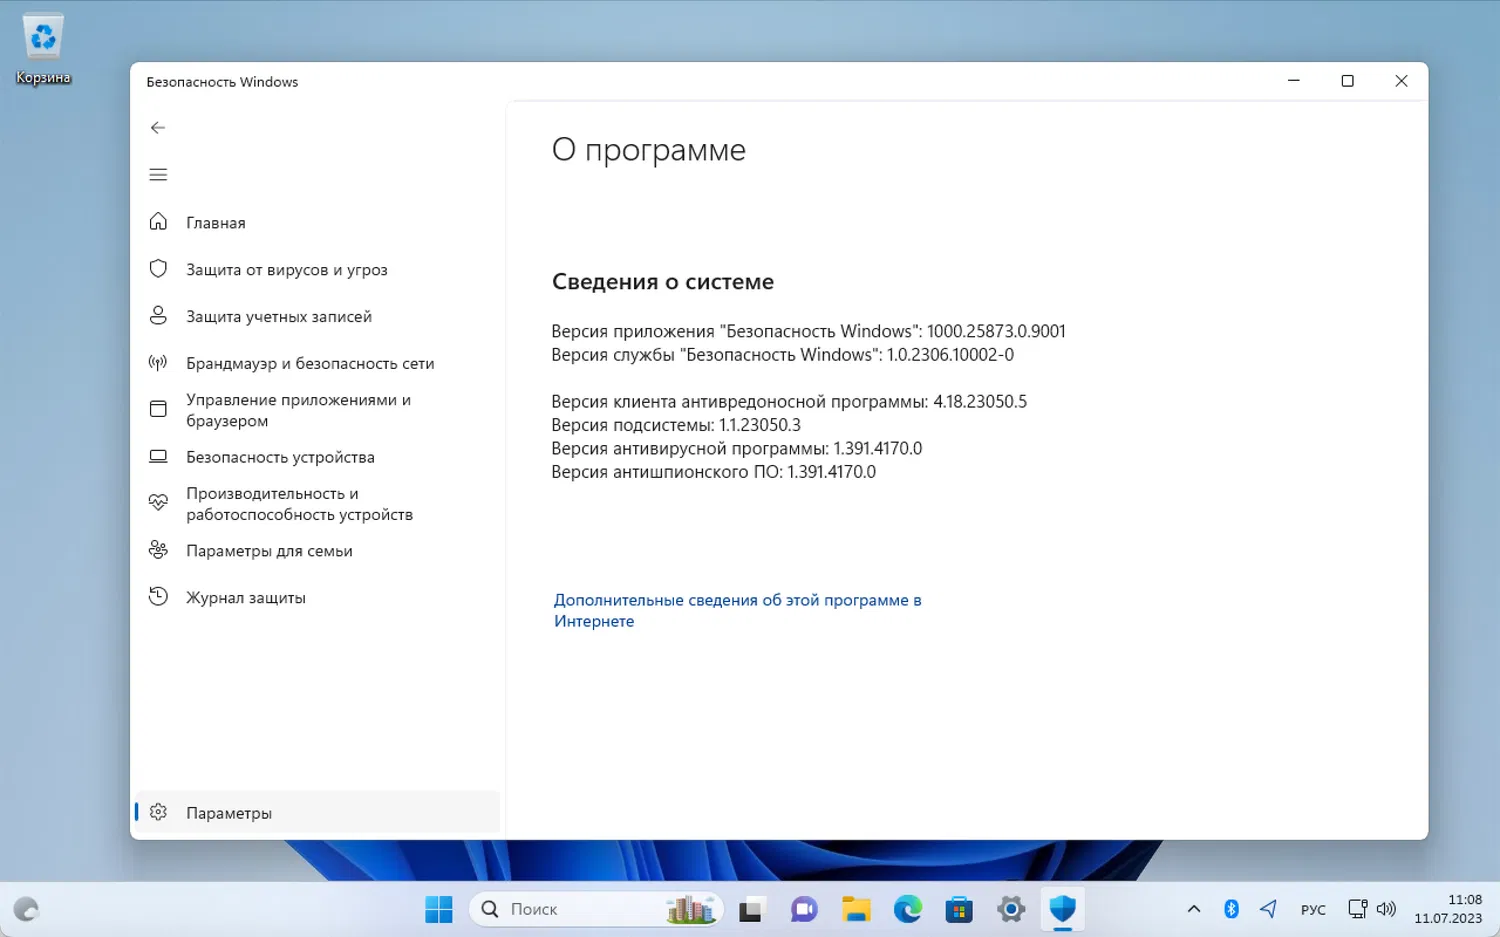
Task: Open the network tray icon
Action: click(x=1357, y=909)
